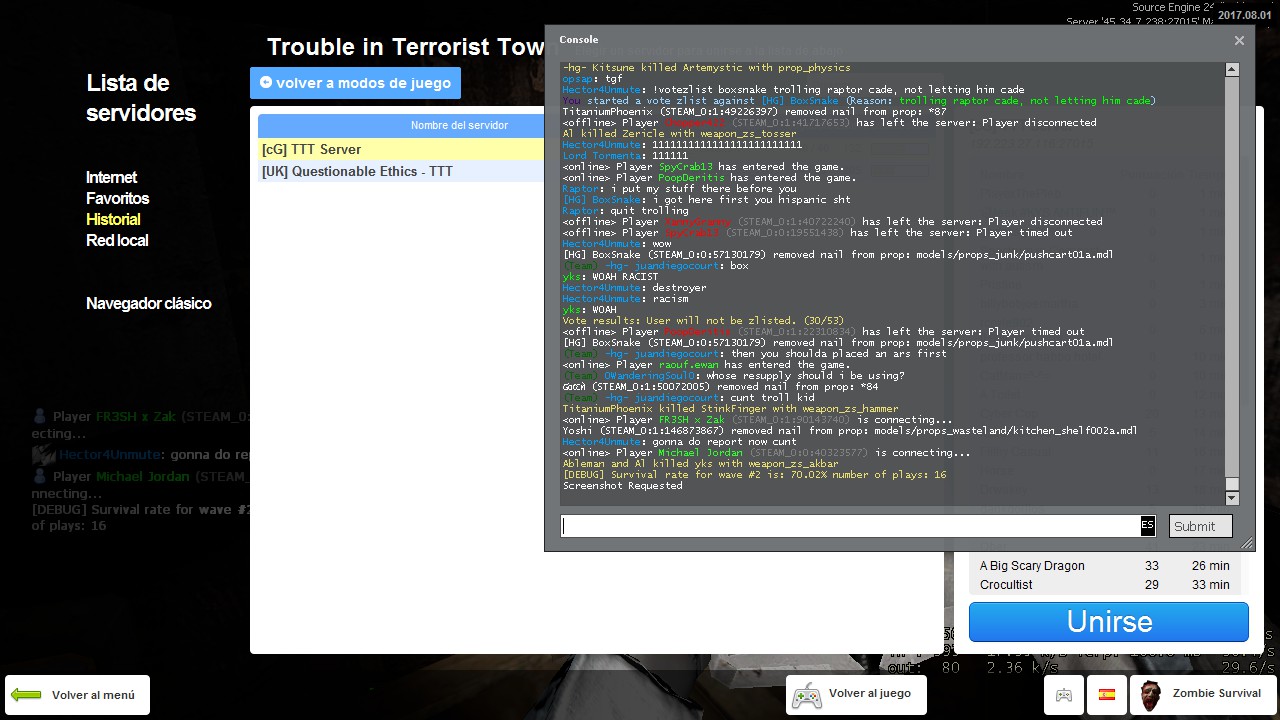Switch to the Historial server list

[x=113, y=220]
